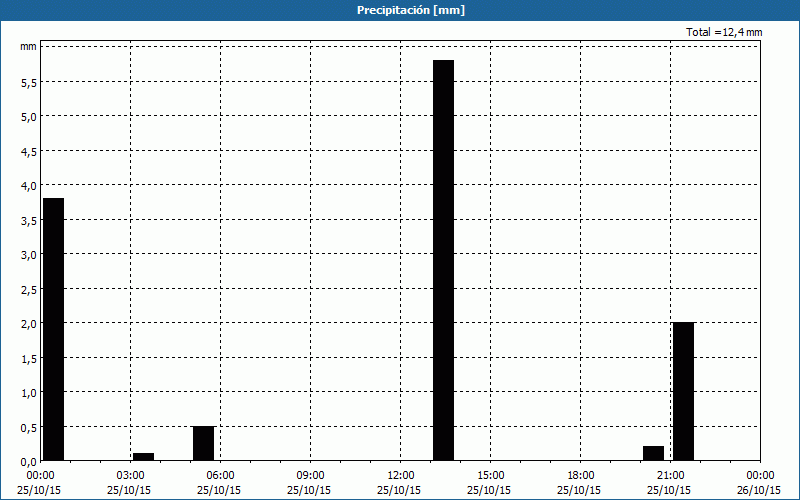This screenshot has height=500, width=800.
Task: Click the 15:00 time axis label
Action: click(490, 476)
